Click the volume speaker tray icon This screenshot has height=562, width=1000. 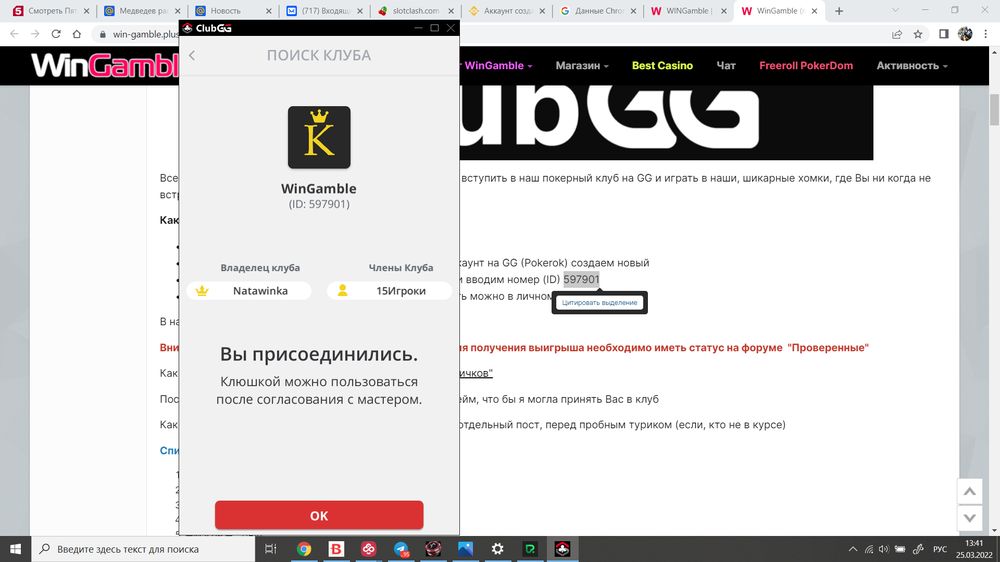click(884, 549)
